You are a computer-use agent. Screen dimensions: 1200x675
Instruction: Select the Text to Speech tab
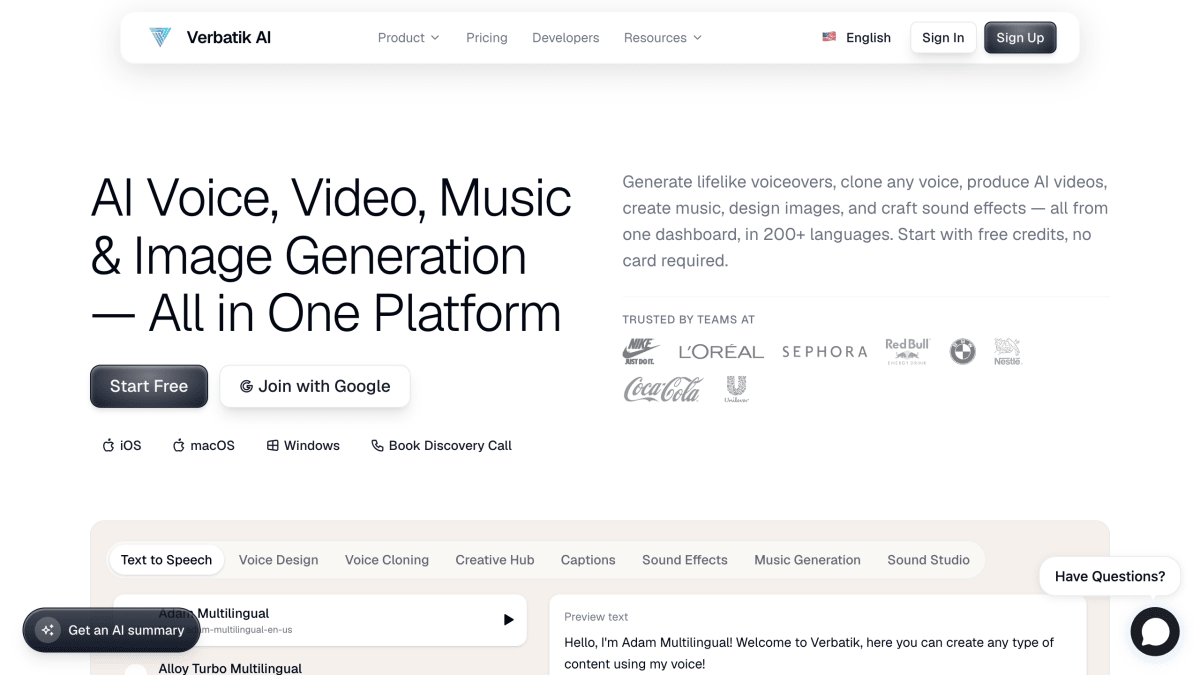[x=166, y=560]
